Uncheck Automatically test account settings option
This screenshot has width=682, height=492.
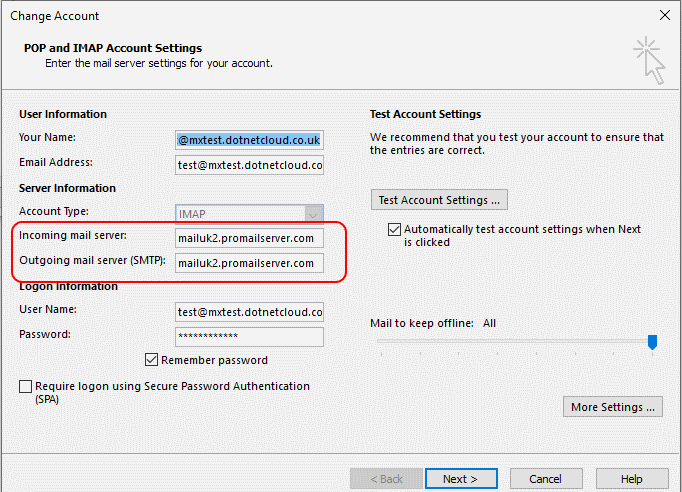click(x=394, y=229)
